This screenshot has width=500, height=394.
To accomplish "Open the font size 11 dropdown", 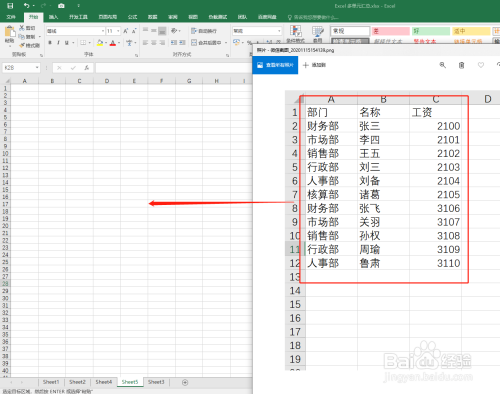I will pyautogui.click(x=118, y=31).
